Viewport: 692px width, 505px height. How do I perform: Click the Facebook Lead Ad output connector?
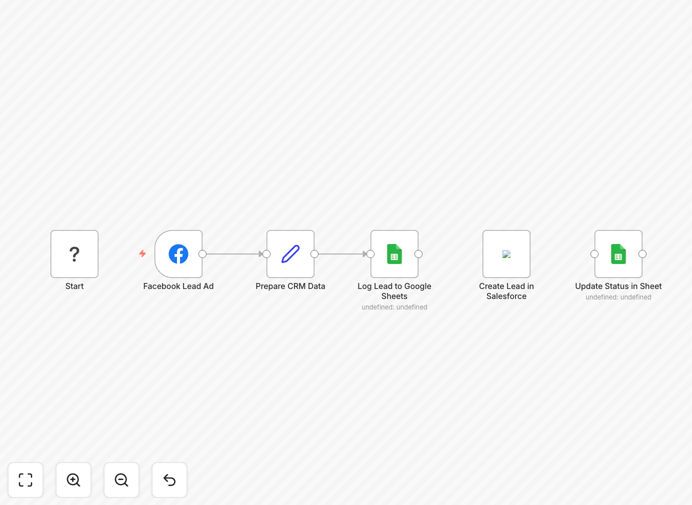pos(203,254)
